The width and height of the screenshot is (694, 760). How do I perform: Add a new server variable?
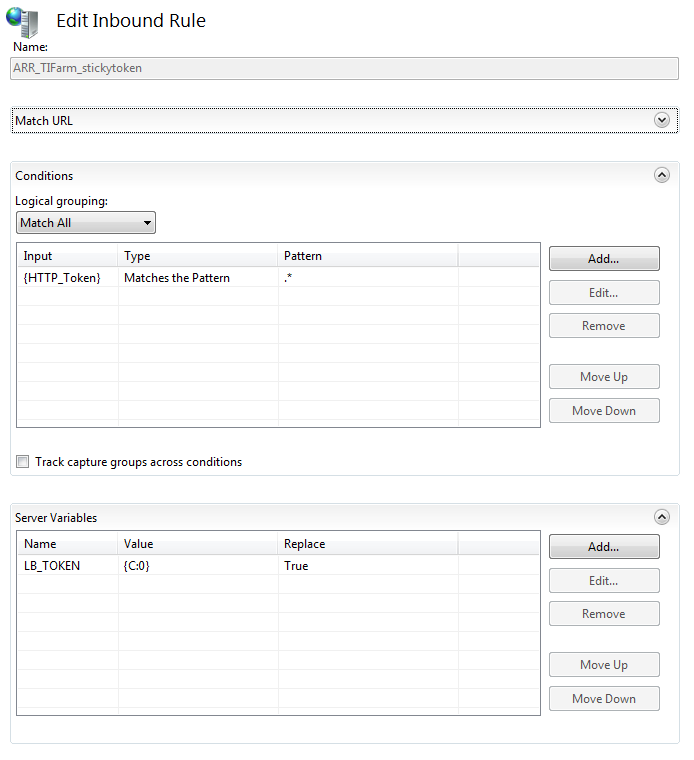point(604,547)
